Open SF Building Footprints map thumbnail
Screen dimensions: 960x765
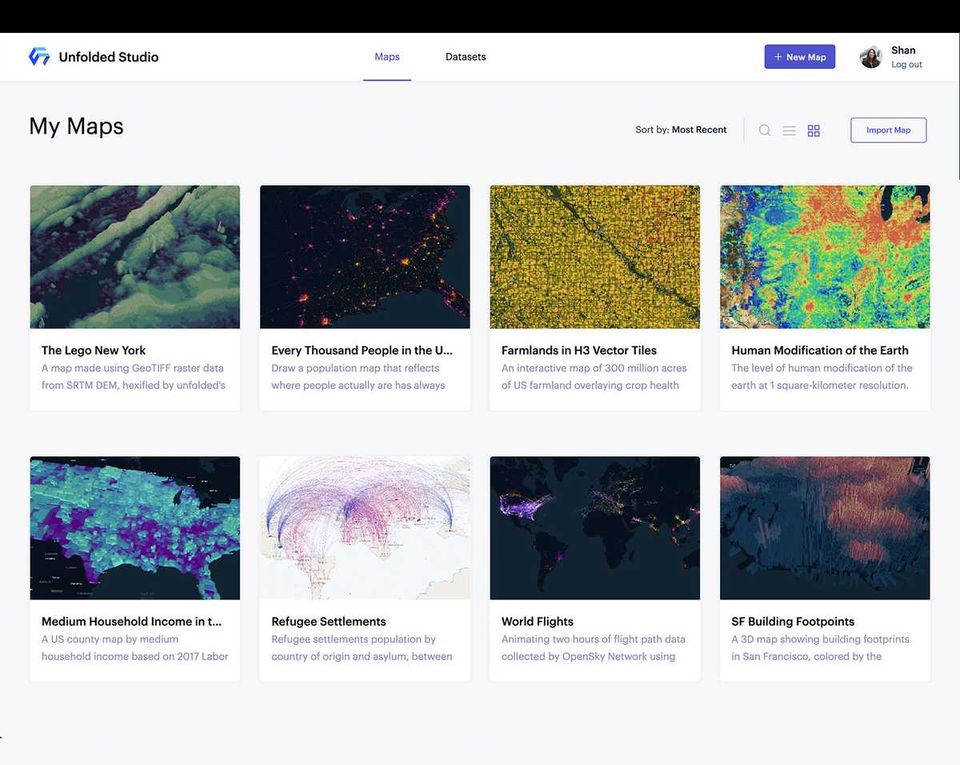825,528
